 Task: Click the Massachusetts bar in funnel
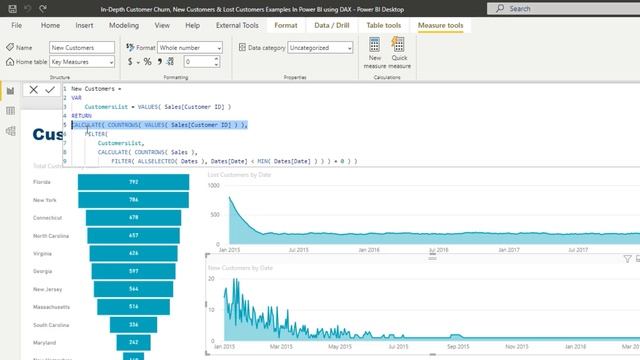pyautogui.click(x=133, y=307)
